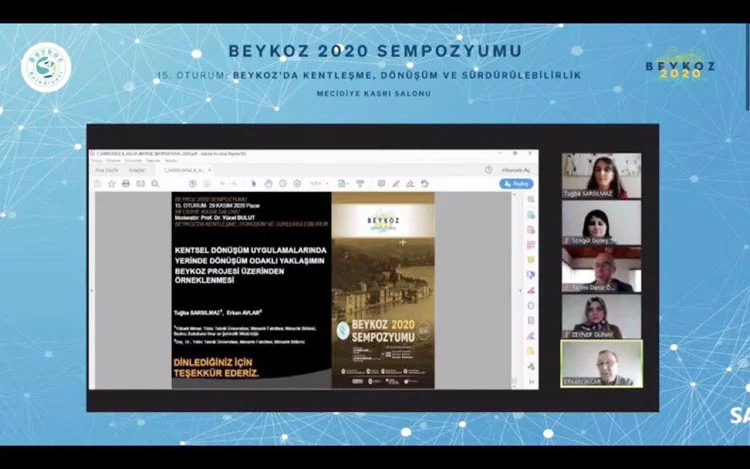Click the Print icon in Acrobat toolbar
The height and width of the screenshot is (469, 750).
(x=126, y=183)
